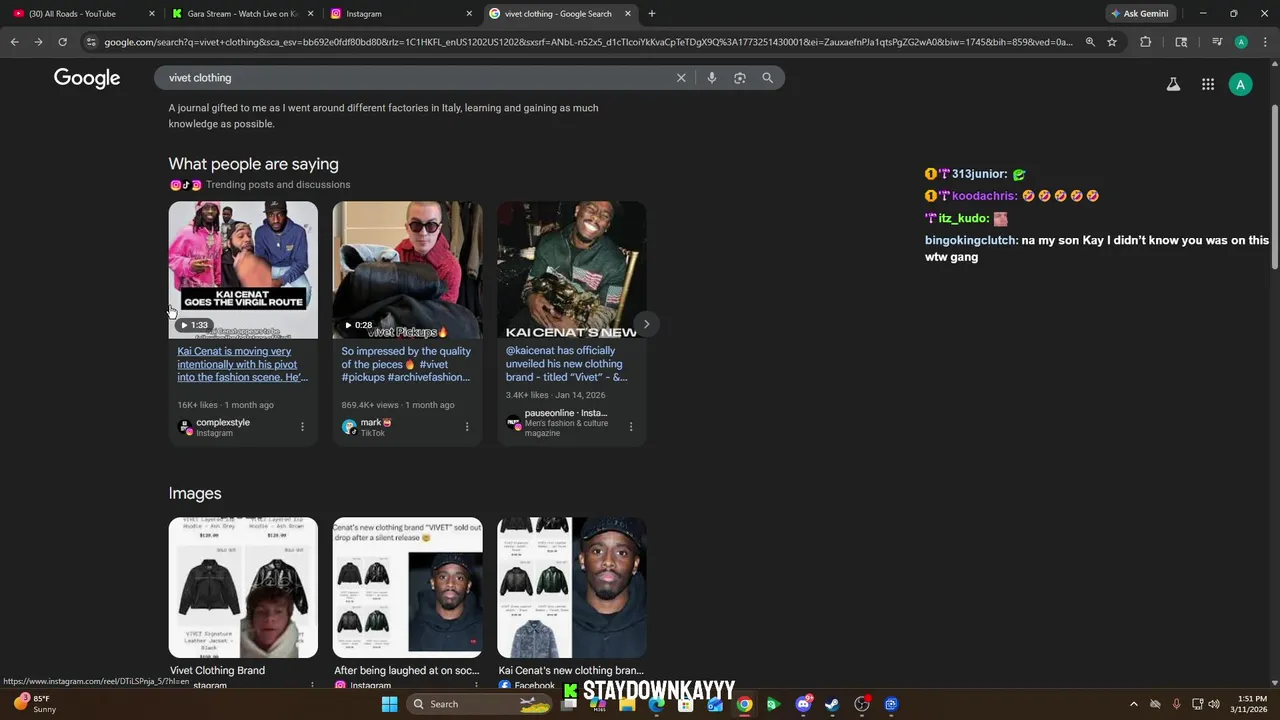Click 'After being laughed at' image caption
The width and height of the screenshot is (1280, 720).
point(406,671)
